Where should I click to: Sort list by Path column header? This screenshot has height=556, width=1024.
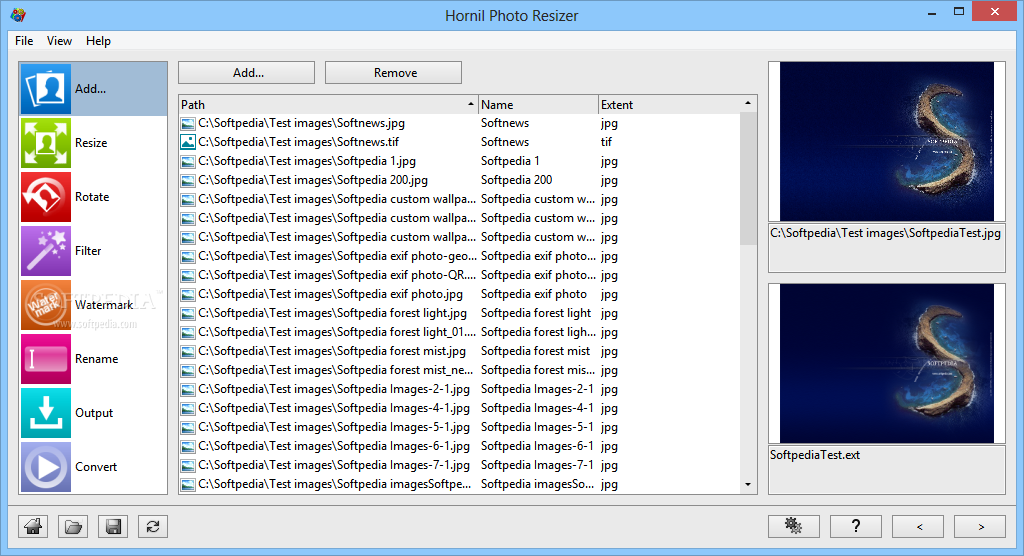click(328, 105)
